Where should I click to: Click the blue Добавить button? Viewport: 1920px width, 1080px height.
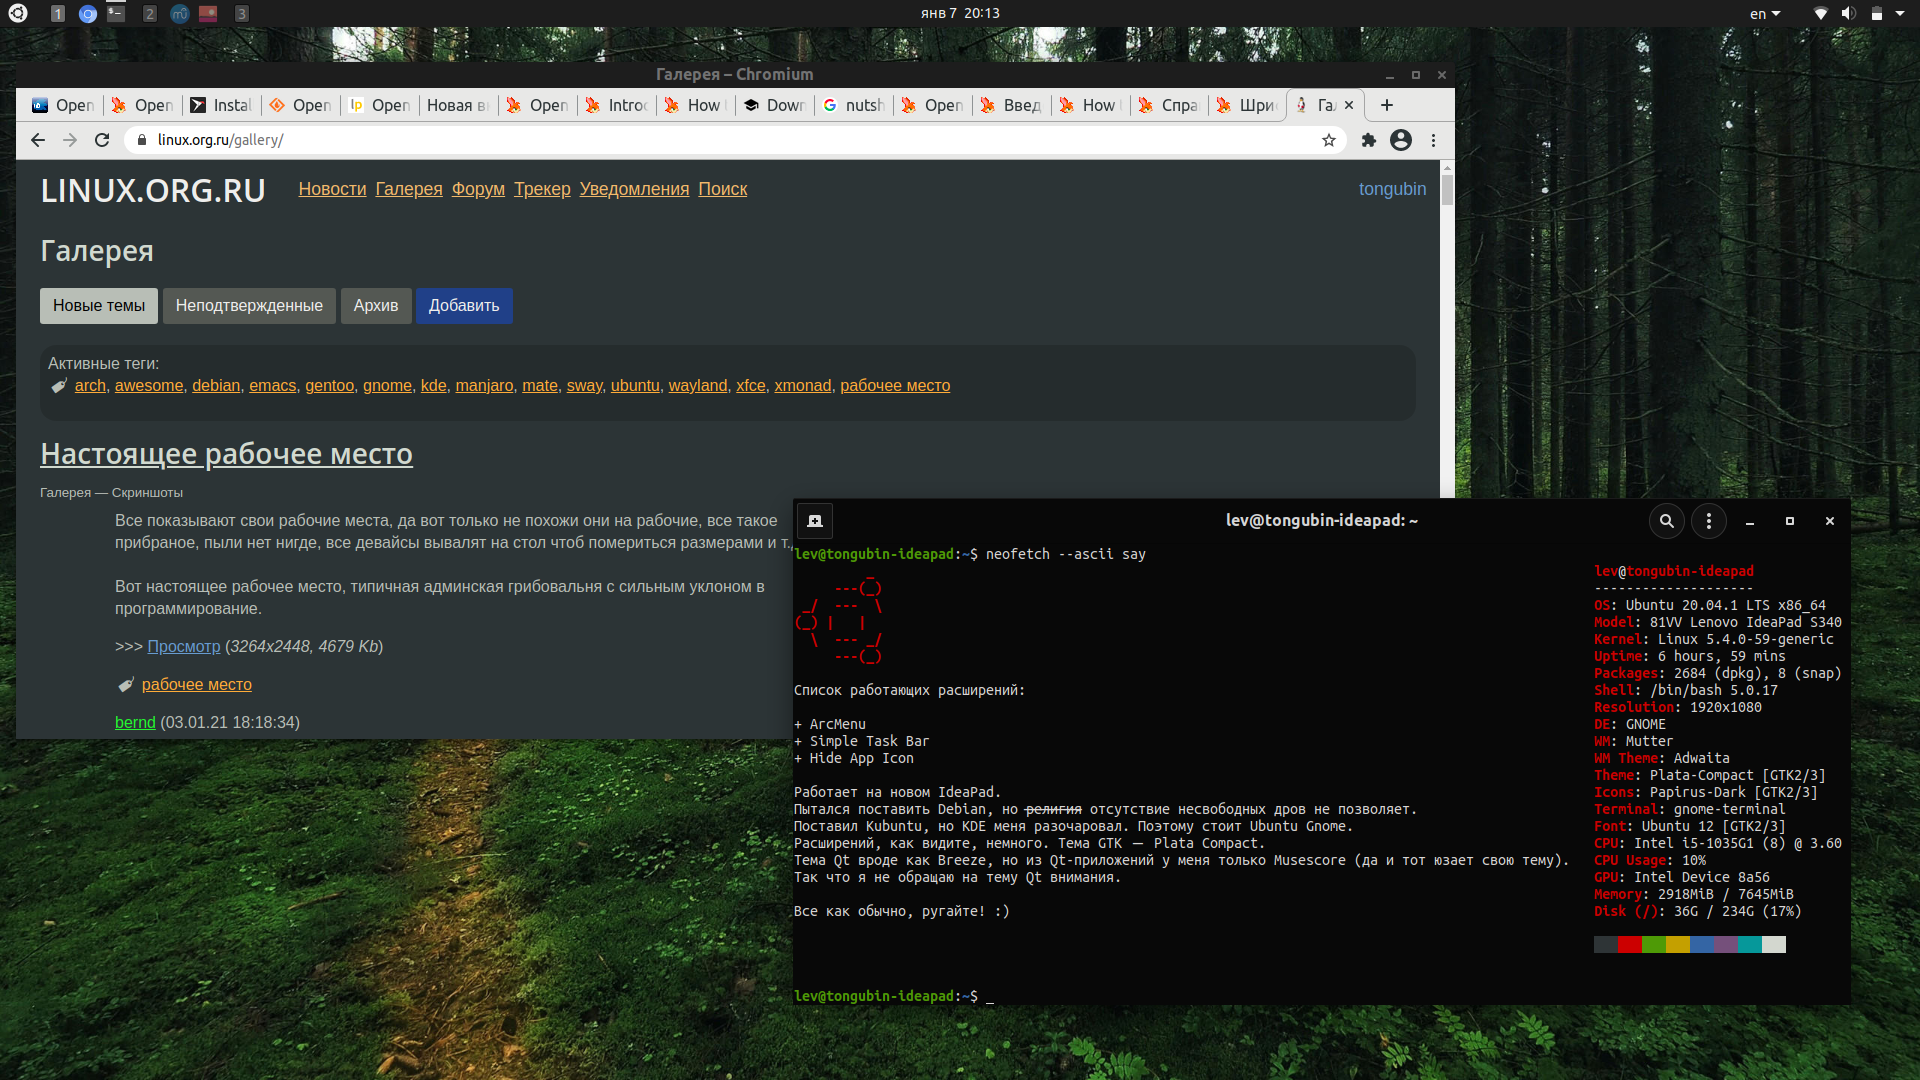tap(464, 306)
